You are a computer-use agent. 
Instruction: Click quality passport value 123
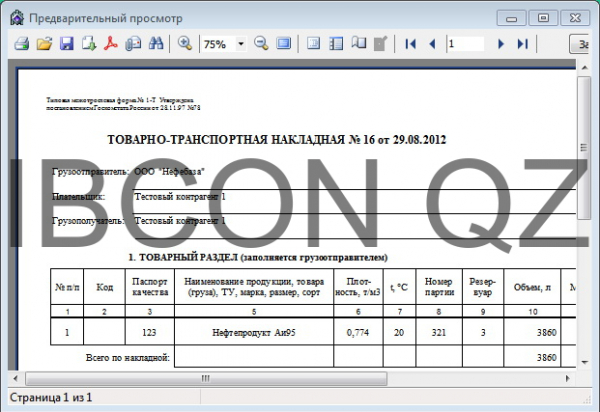click(x=149, y=332)
